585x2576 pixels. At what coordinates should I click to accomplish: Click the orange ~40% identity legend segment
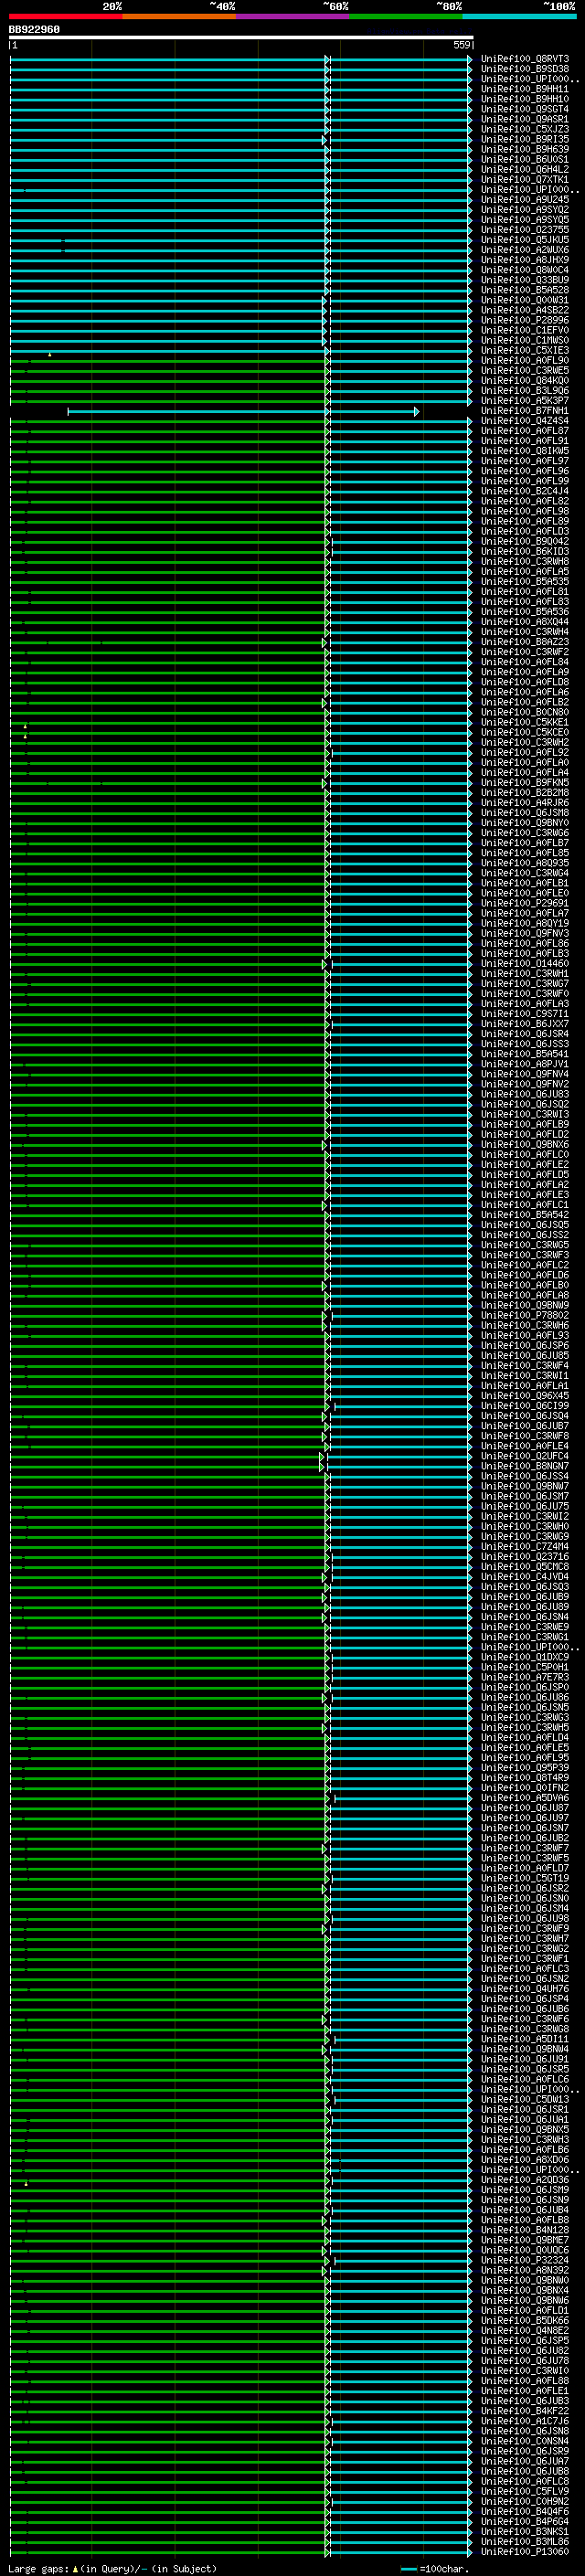click(179, 17)
